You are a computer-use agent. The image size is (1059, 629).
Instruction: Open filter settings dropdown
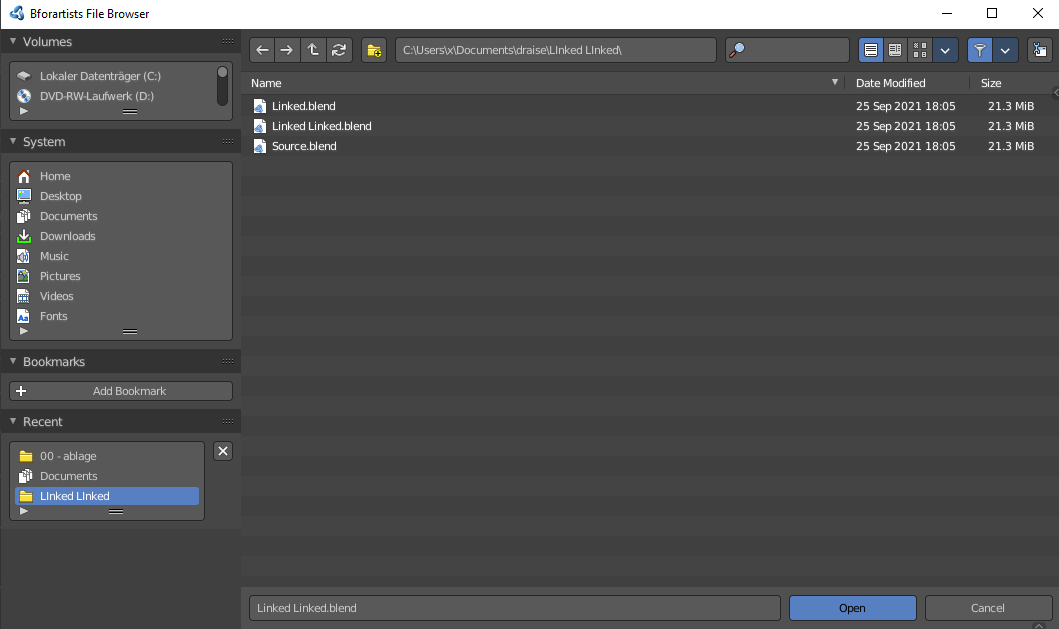pyautogui.click(x=1005, y=50)
